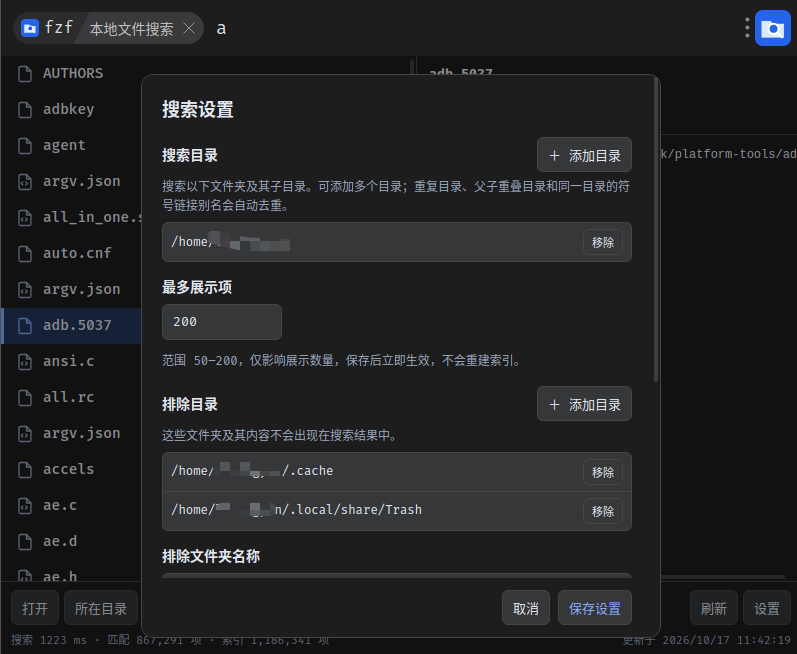The width and height of the screenshot is (797, 654).
Task: Click the file icon next to AUTHORS
Action: [x=25, y=74]
